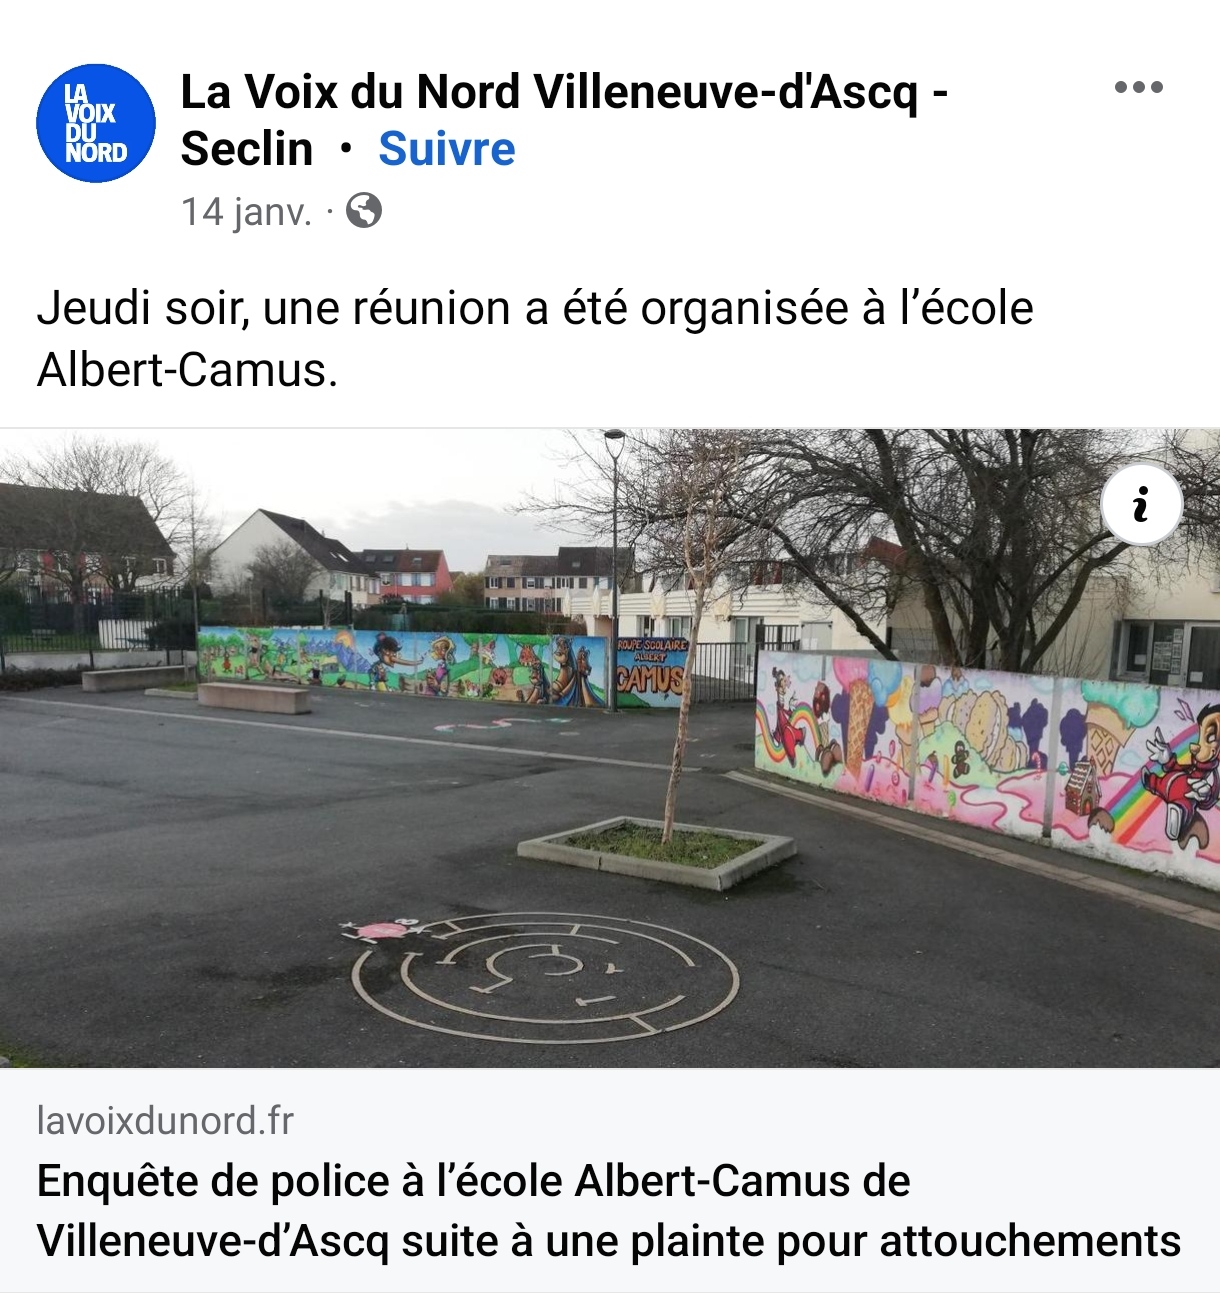The image size is (1220, 1293).
Task: Open the school courtyard article photo
Action: (x=610, y=748)
